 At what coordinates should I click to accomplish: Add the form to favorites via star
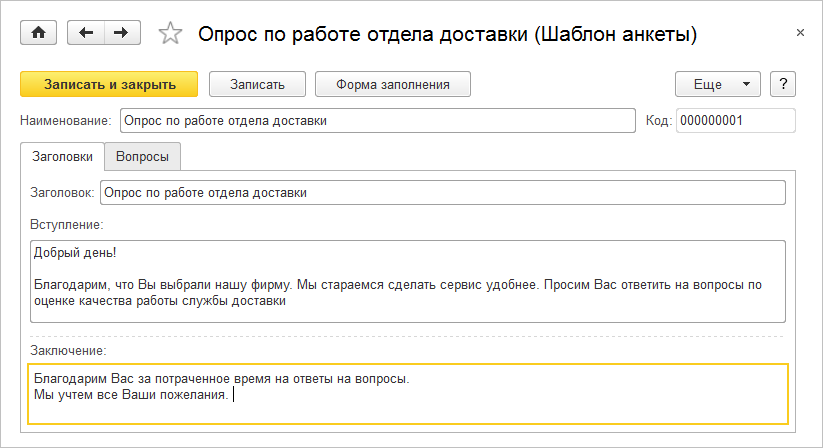[x=171, y=34]
